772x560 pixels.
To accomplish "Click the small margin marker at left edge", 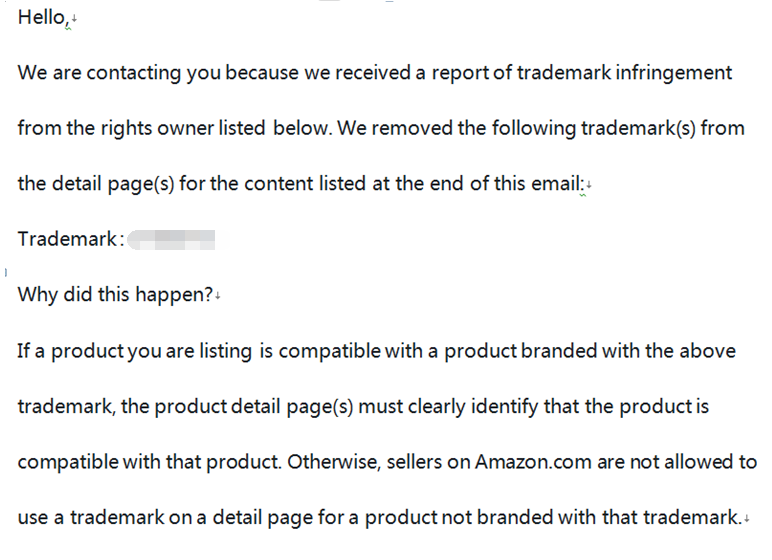I will pyautogui.click(x=5, y=272).
